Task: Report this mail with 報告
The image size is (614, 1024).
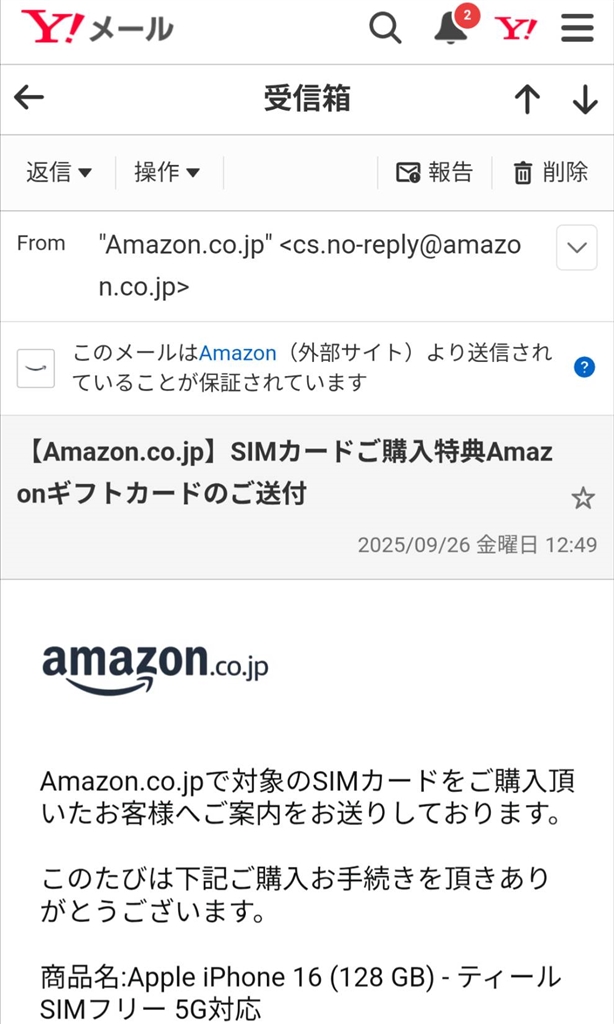Action: [434, 172]
